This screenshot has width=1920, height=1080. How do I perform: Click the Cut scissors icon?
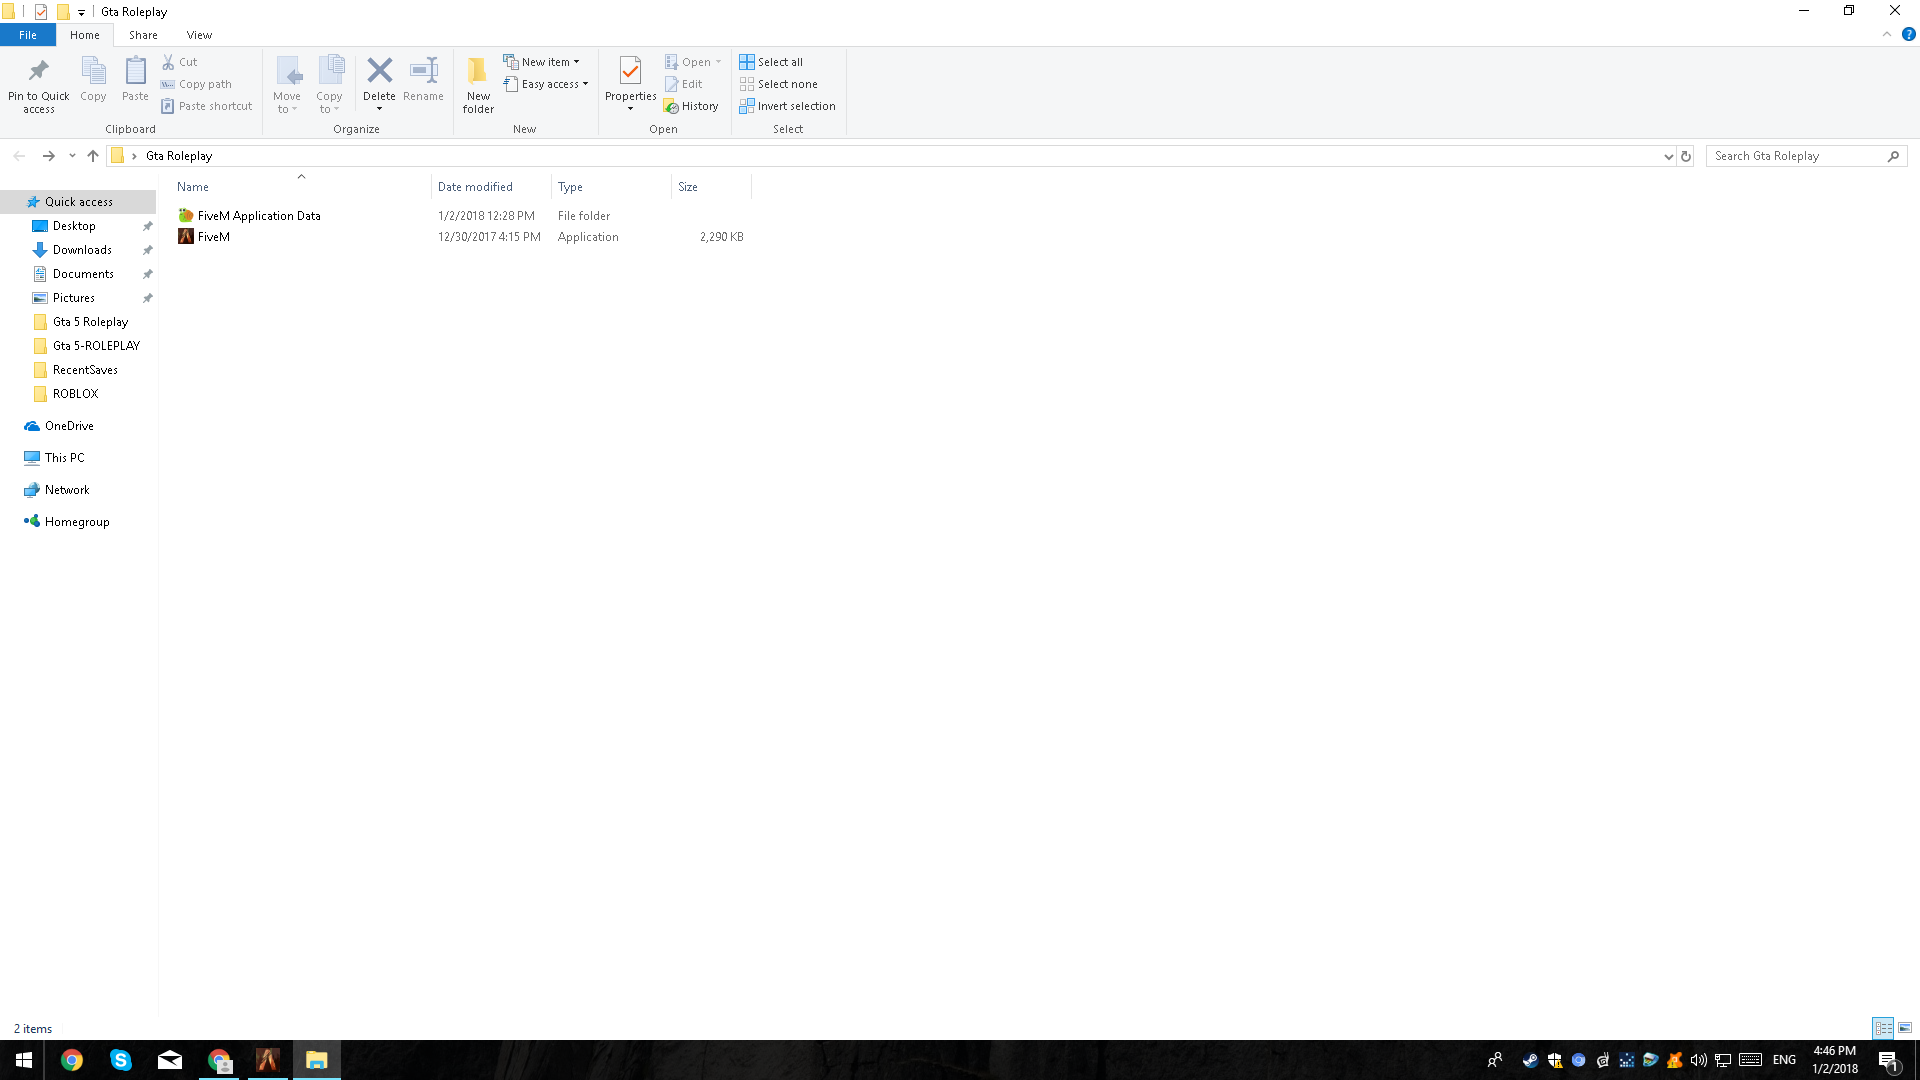pos(168,62)
